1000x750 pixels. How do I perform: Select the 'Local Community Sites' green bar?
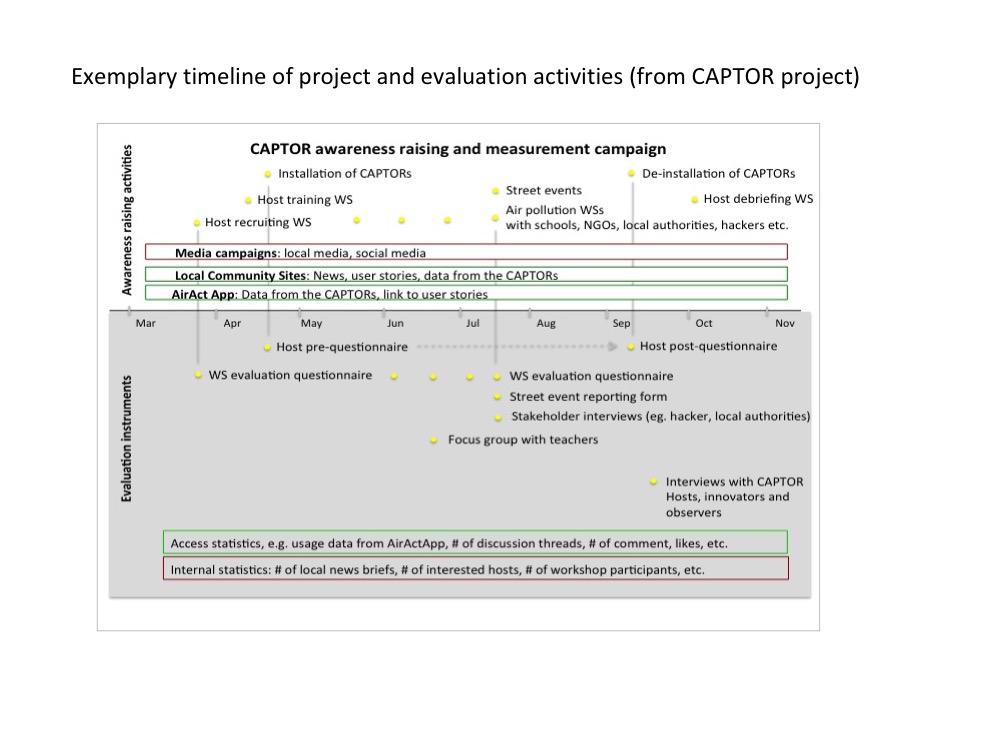pyautogui.click(x=466, y=275)
